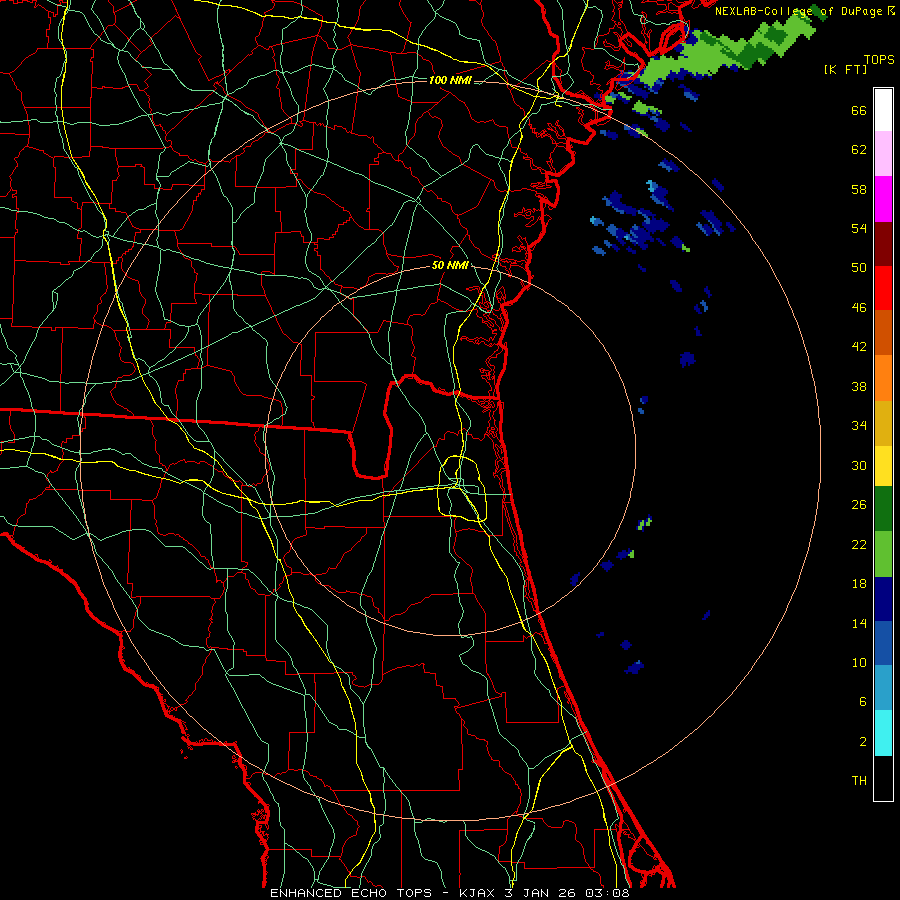900x900 pixels.
Task: Click the light pink legend swatch
Action: 883,153
